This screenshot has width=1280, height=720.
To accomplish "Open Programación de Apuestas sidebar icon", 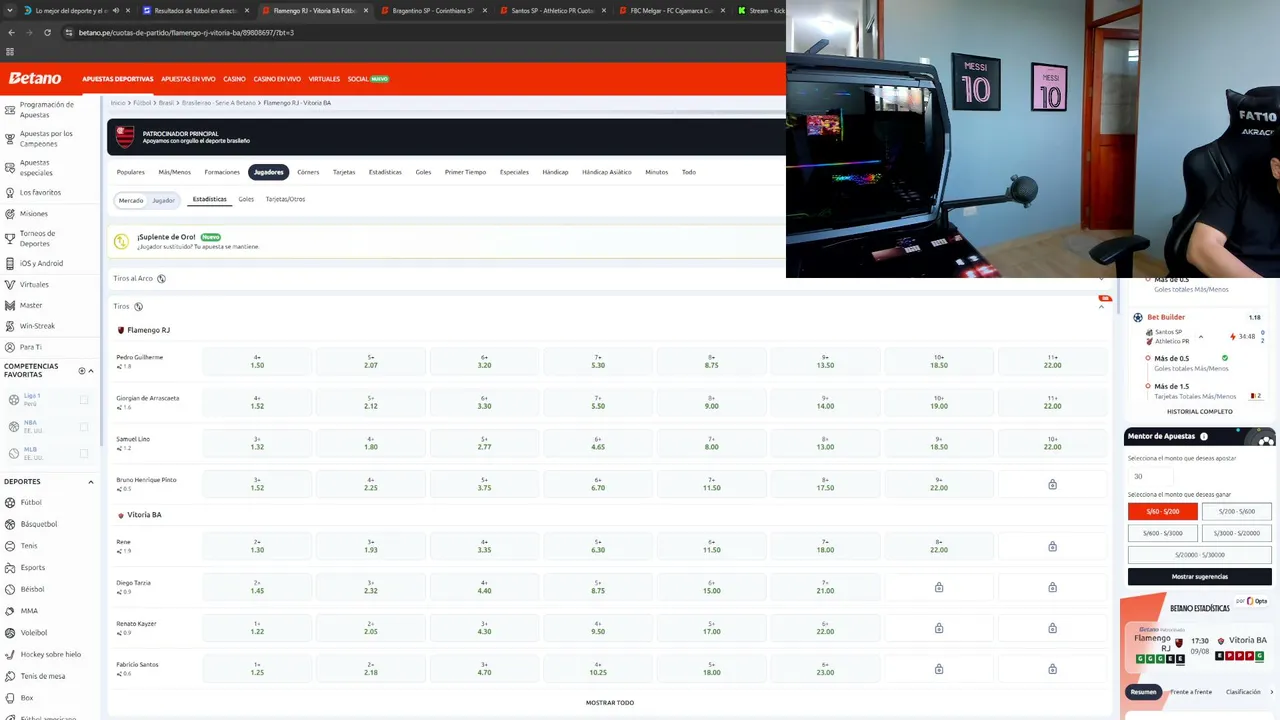I will click(x=9, y=109).
